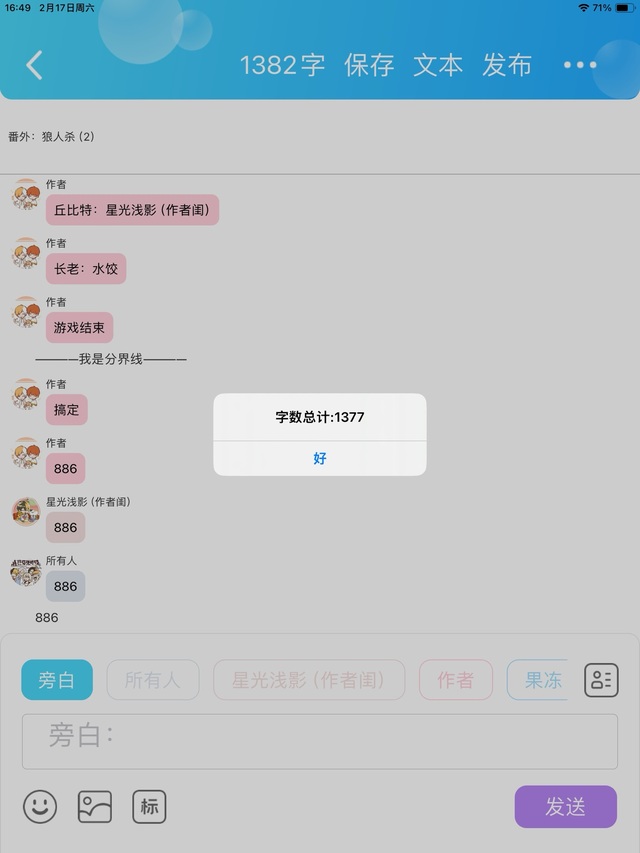Choose the 果冻 role chip
Viewport: 640px width, 853px height.
coord(538,680)
